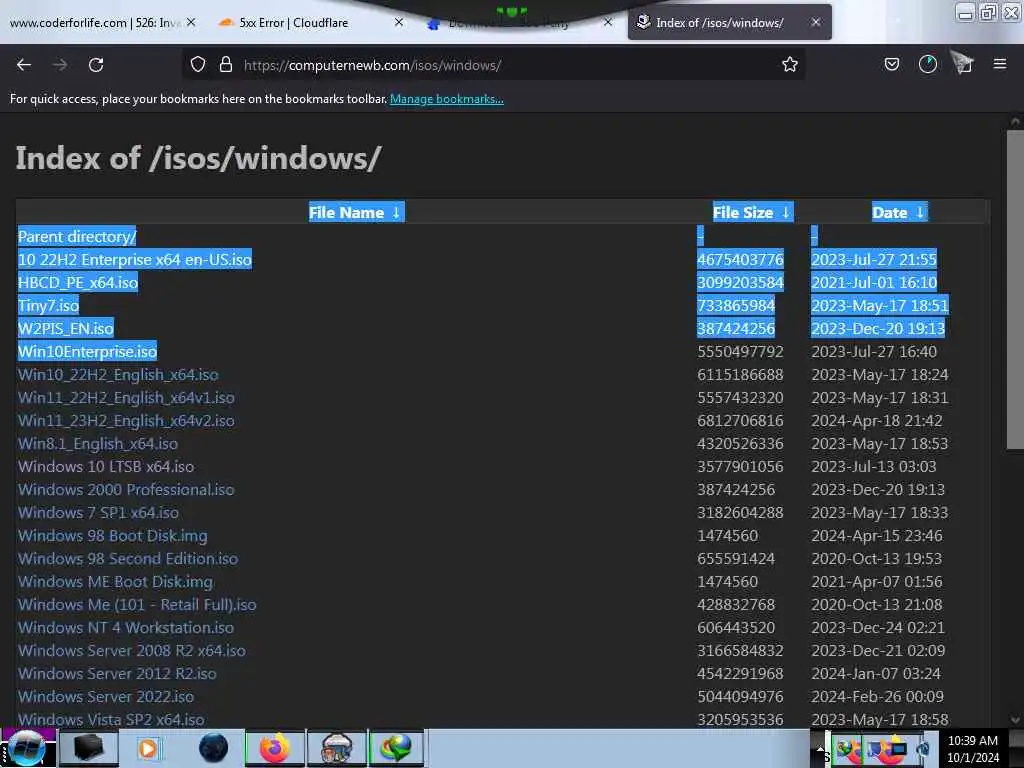
Task: Bookmark this page with the star
Action: point(790,65)
